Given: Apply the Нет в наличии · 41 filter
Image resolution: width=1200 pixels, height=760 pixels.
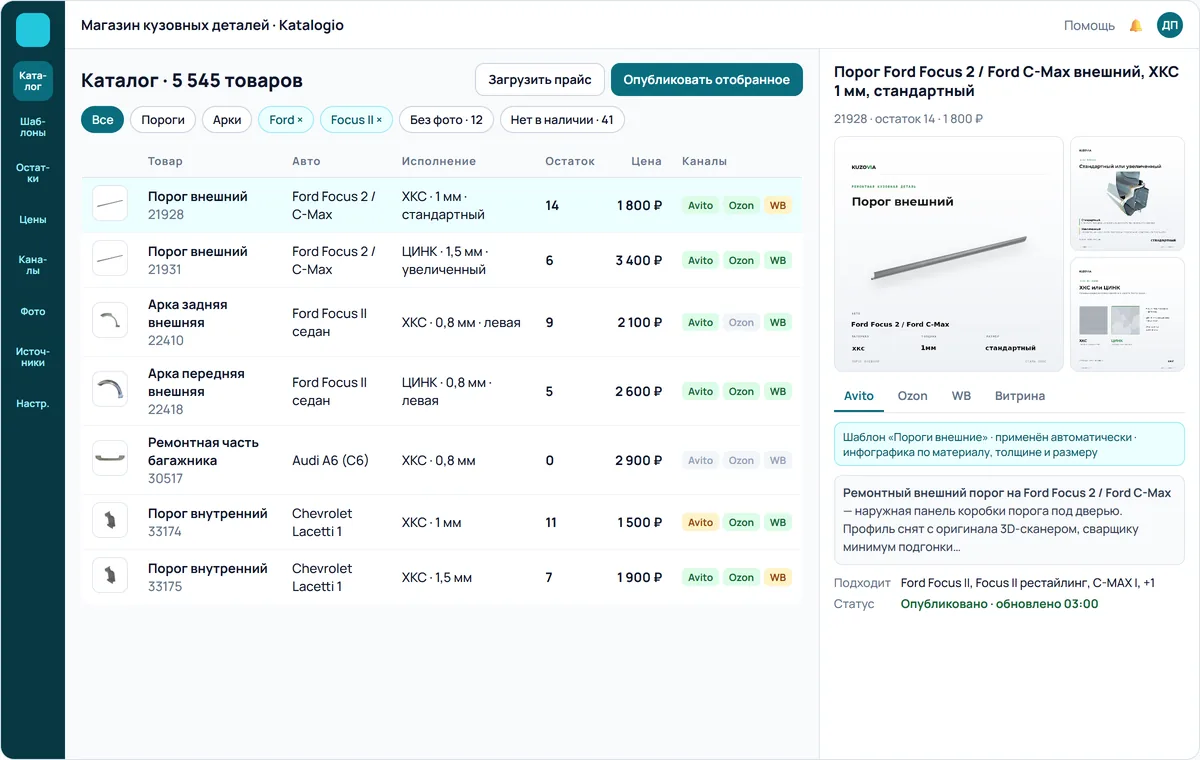Looking at the screenshot, I should point(562,120).
